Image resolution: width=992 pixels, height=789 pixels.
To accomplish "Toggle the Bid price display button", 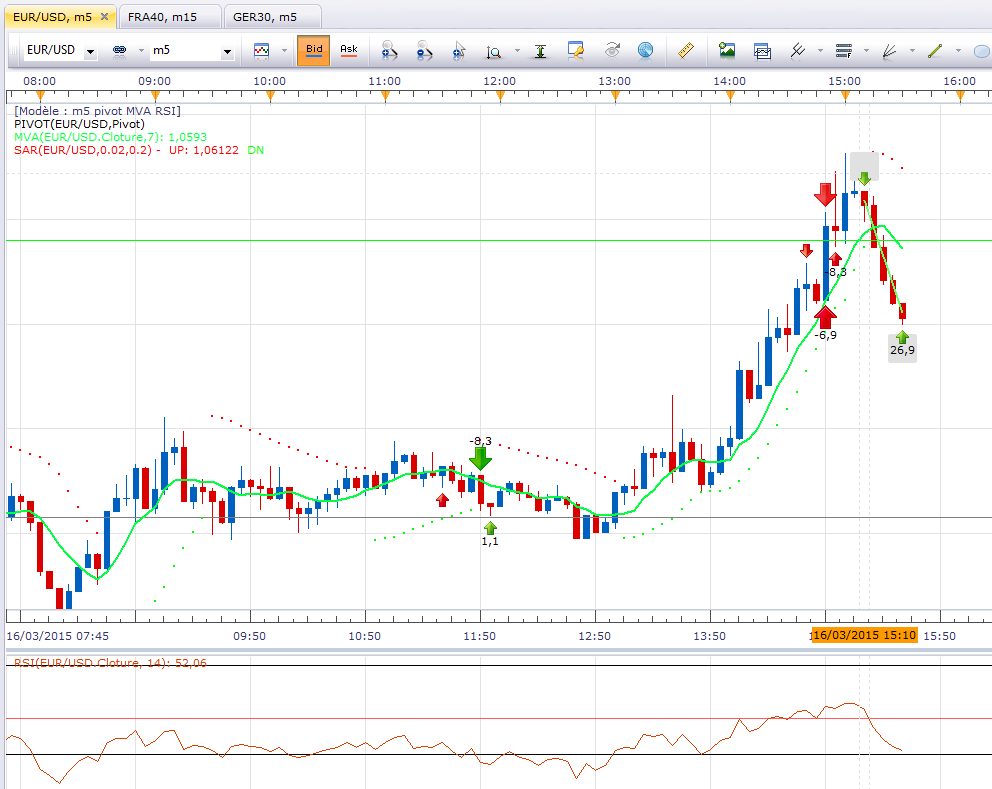I will (x=314, y=51).
